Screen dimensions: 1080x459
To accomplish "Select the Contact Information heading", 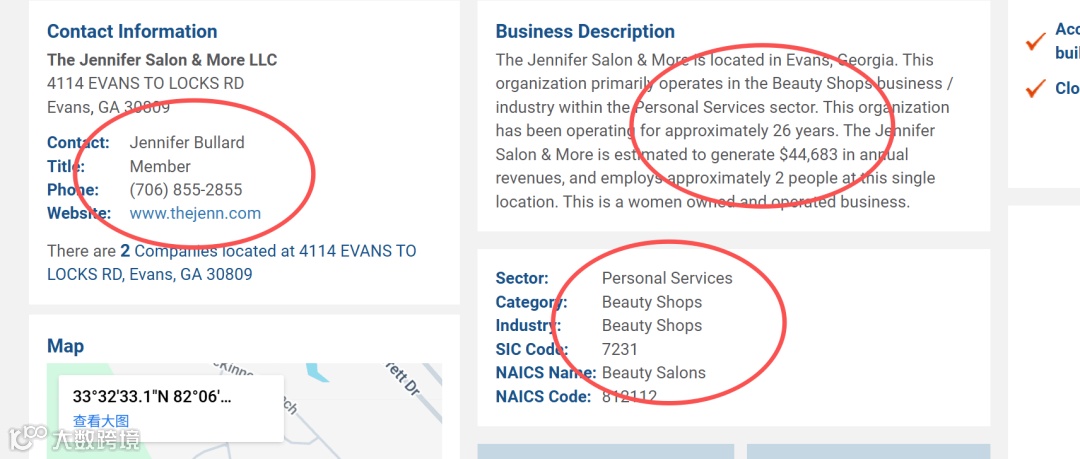I will [132, 31].
